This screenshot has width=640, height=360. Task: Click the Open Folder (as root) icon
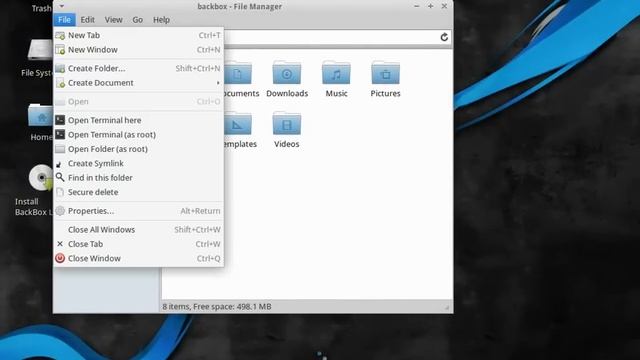[60, 149]
